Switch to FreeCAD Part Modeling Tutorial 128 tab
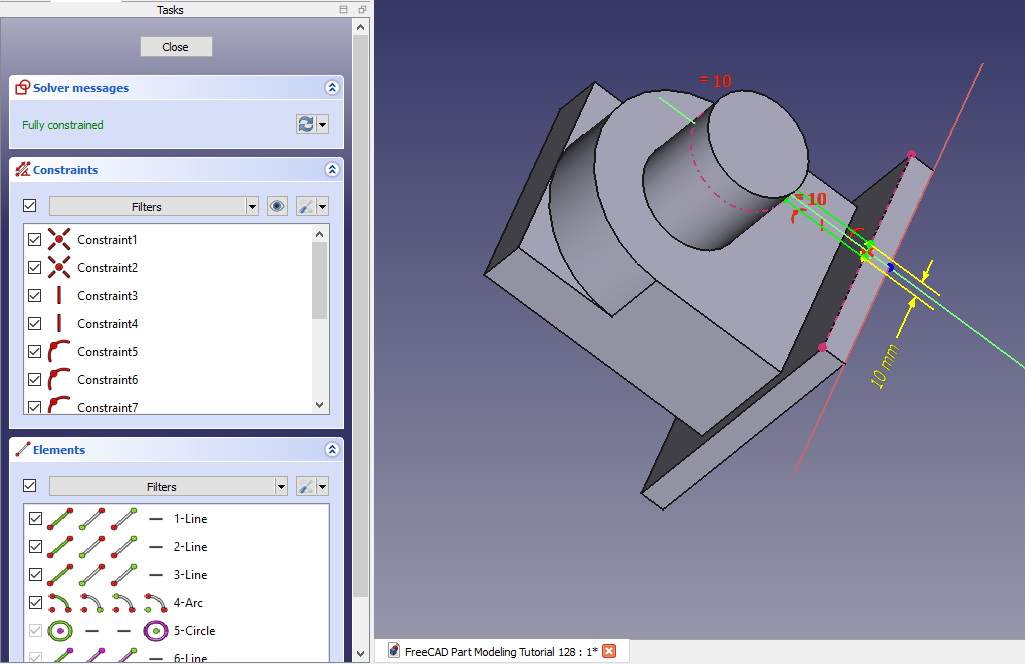This screenshot has width=1025, height=664. point(495,652)
